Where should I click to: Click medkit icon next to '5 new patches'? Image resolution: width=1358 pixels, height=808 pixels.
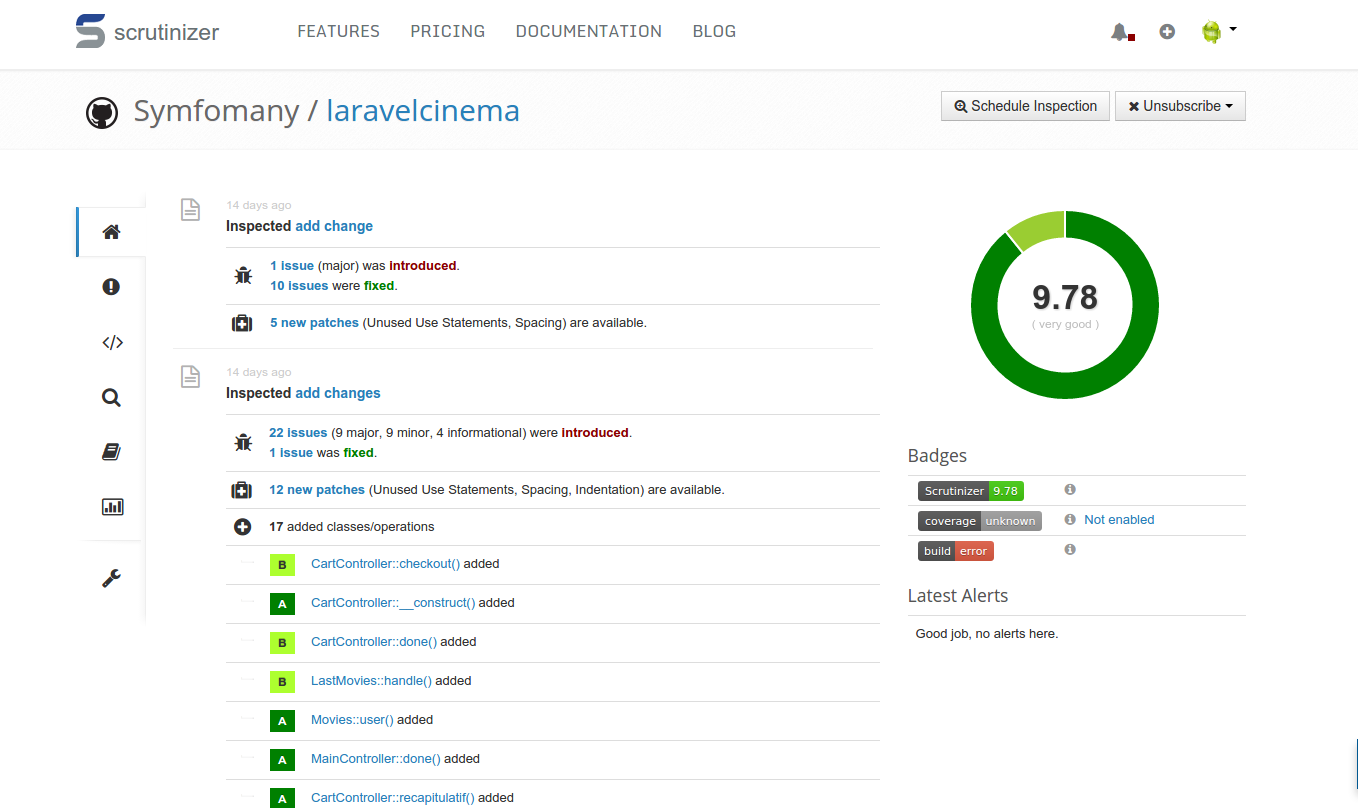pos(242,323)
